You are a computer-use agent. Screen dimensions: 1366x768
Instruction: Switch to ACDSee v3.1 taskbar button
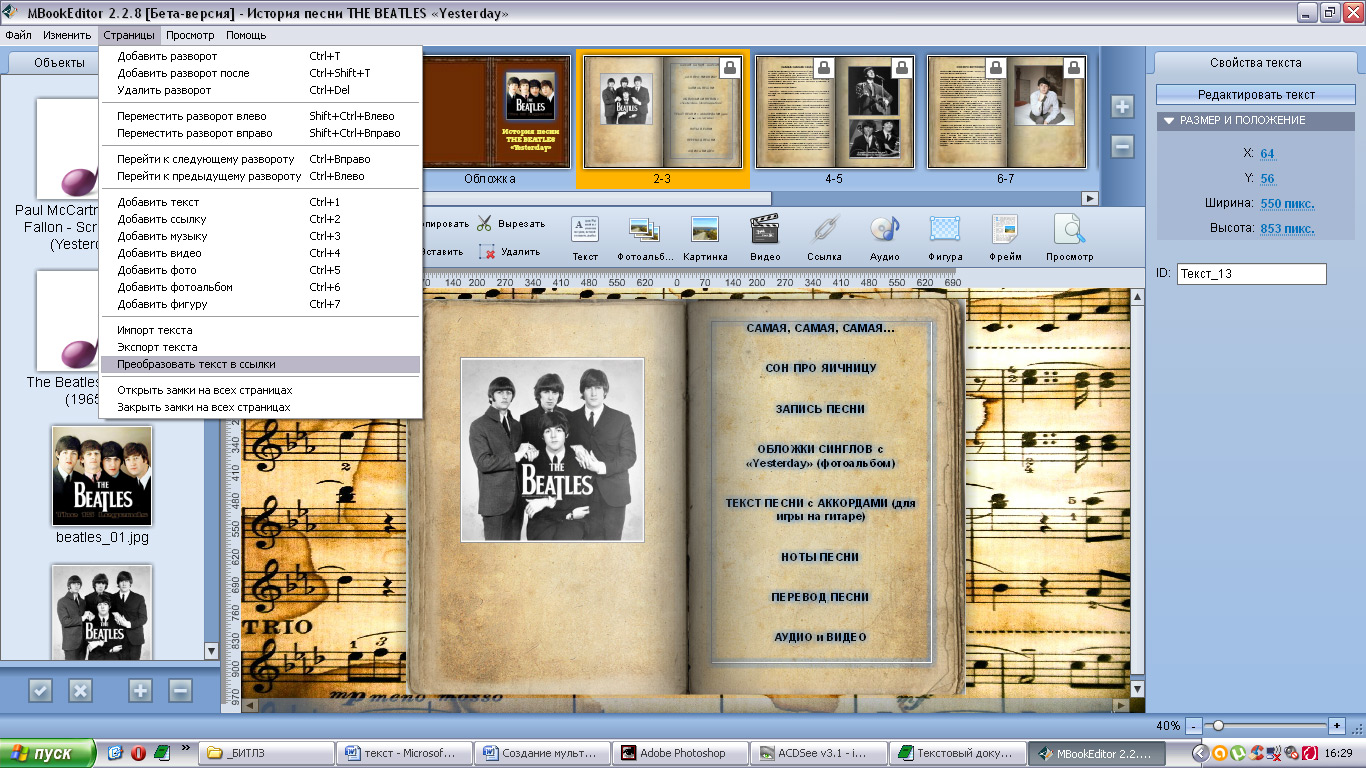(x=818, y=753)
